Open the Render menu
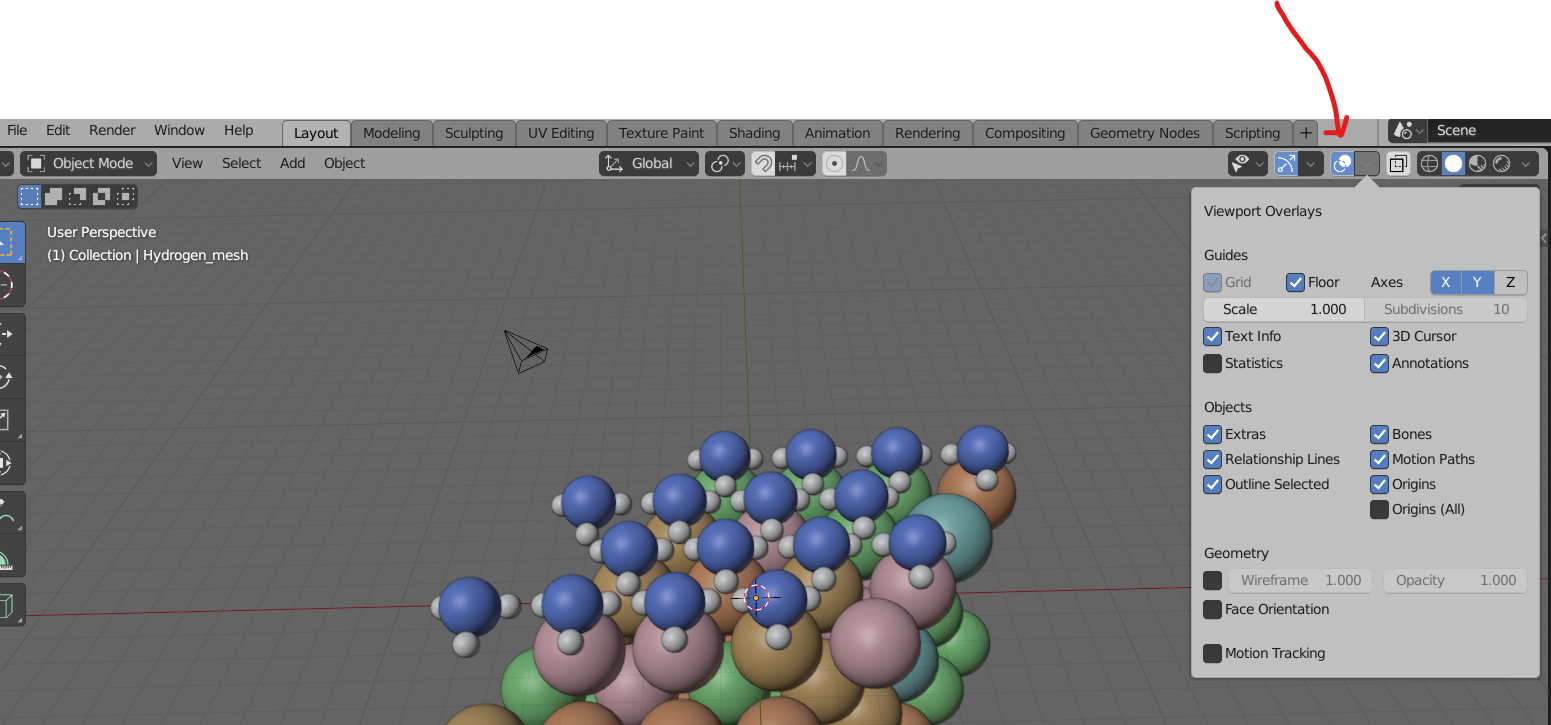The width and height of the screenshot is (1551, 725). click(x=112, y=130)
